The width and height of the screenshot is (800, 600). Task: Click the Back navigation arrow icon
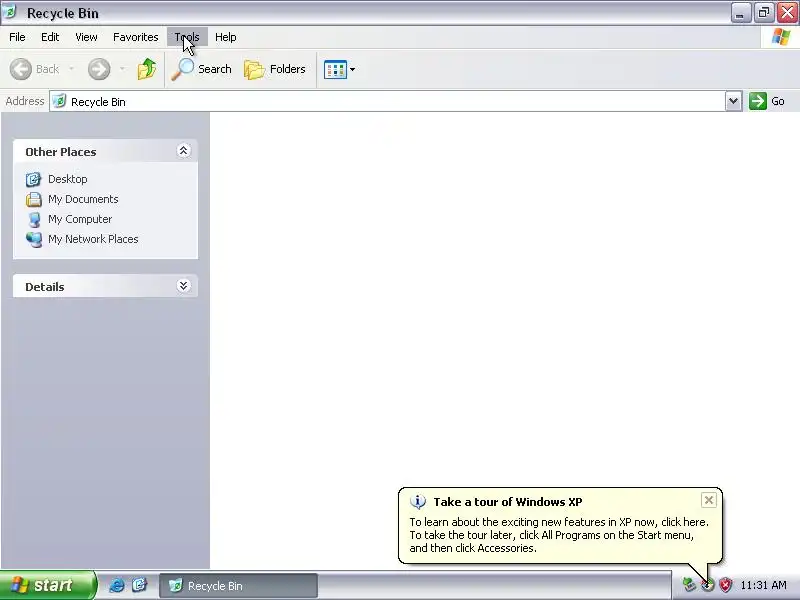click(x=21, y=69)
